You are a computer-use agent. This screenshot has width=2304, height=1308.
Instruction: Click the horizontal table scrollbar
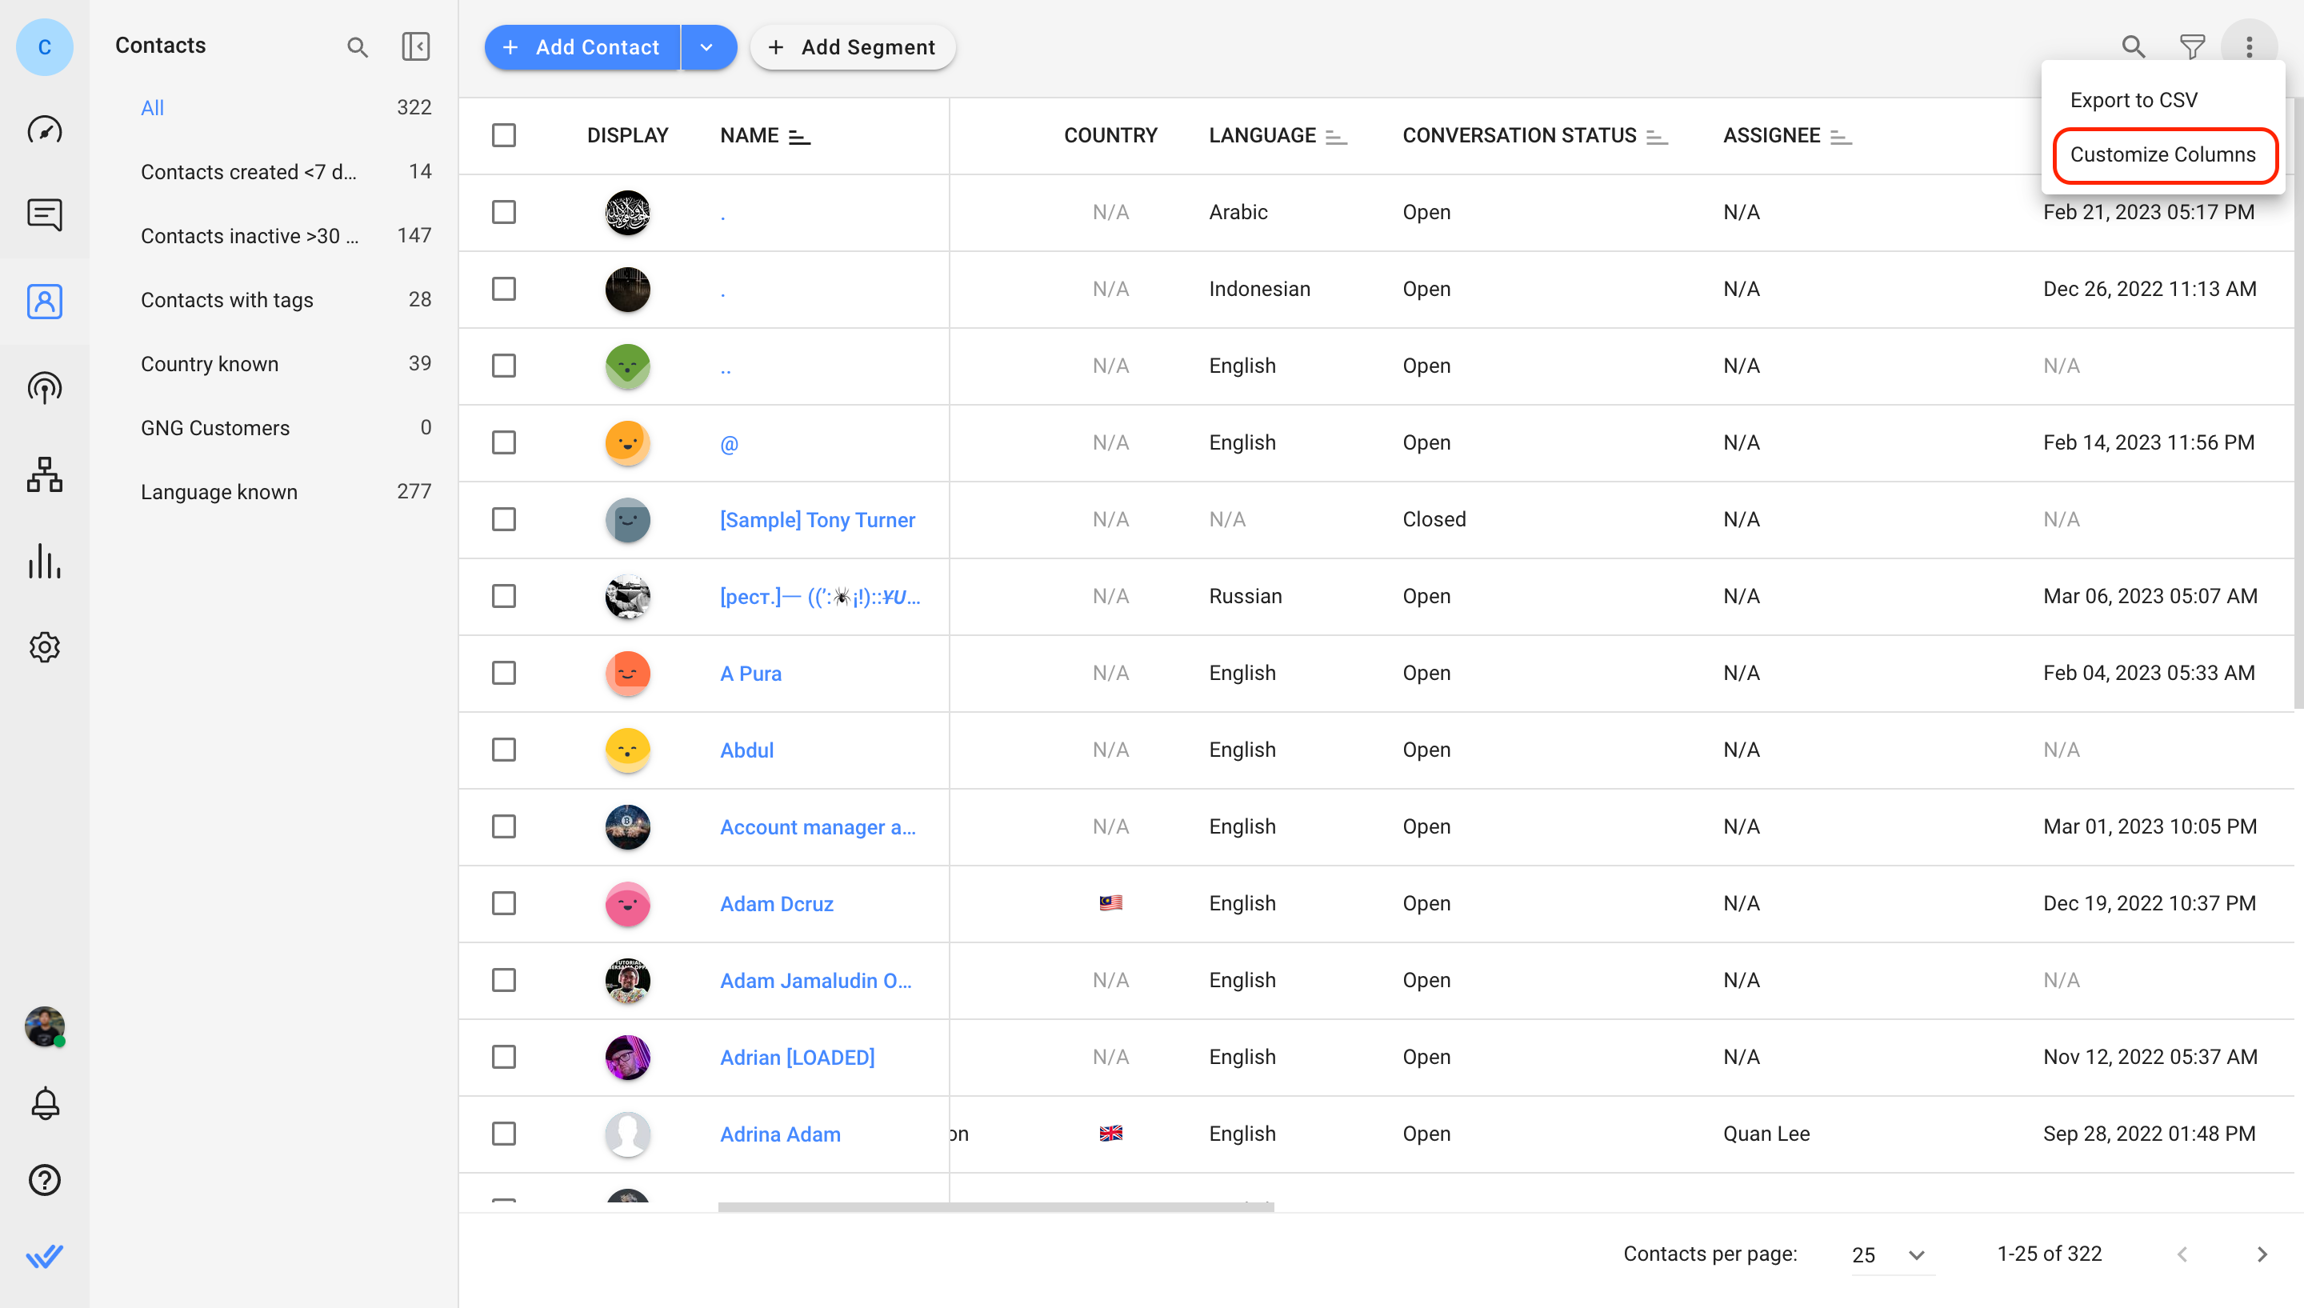pos(995,1207)
